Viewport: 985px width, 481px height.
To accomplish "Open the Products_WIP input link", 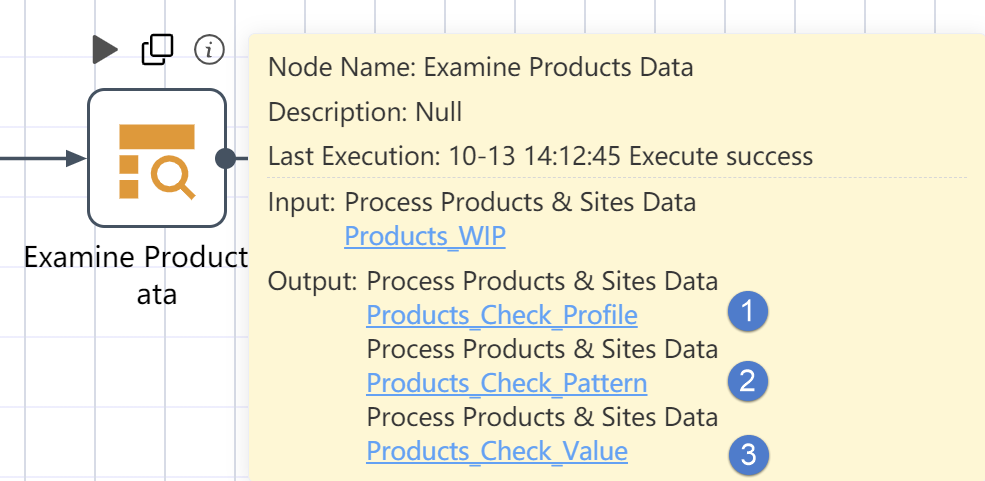I will pos(425,236).
